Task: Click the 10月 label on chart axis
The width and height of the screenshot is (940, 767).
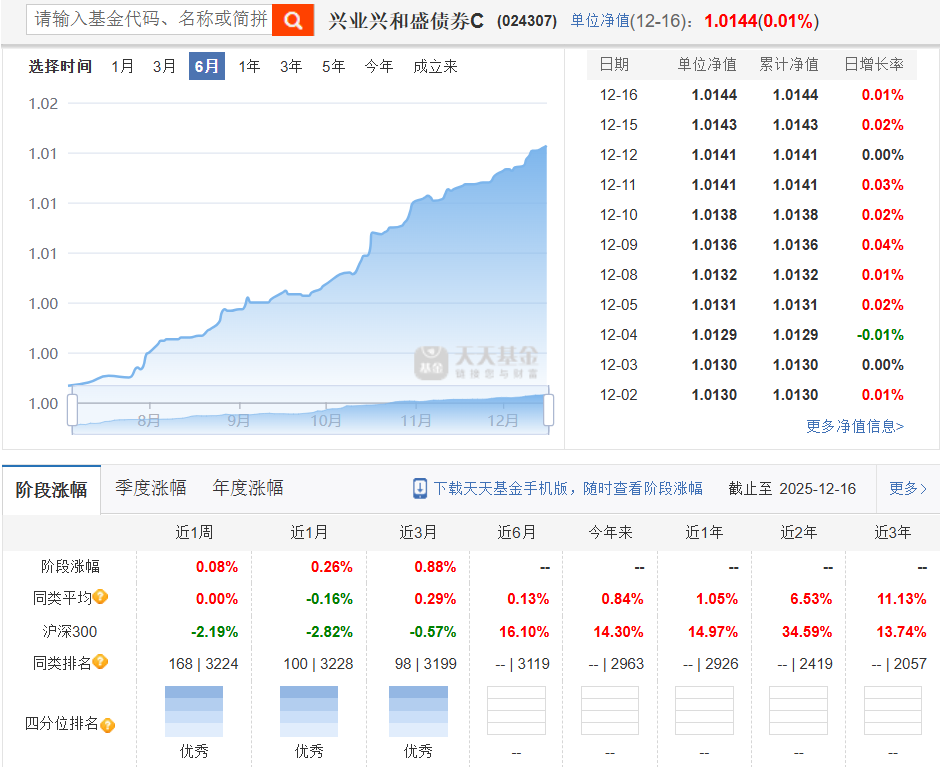Action: [x=326, y=420]
